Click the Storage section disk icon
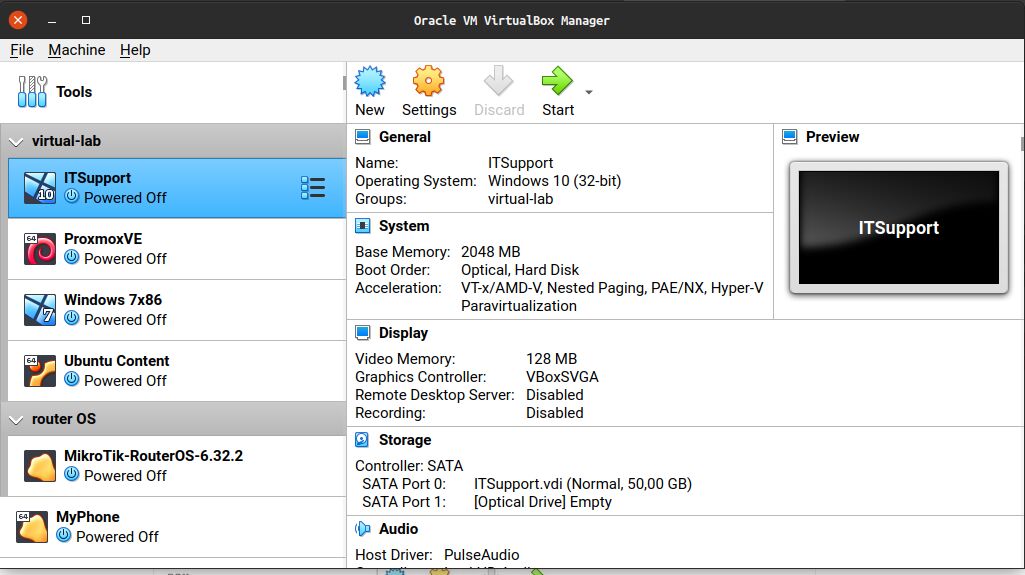This screenshot has width=1025, height=575. (x=362, y=440)
